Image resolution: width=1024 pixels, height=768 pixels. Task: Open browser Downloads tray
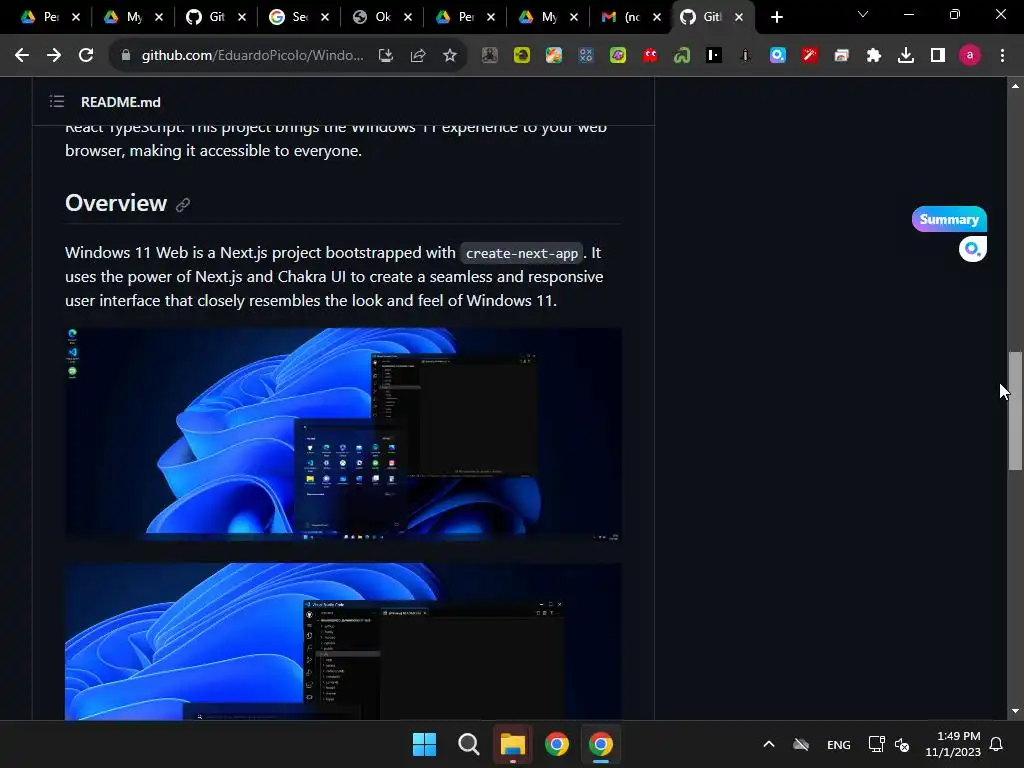[x=906, y=56]
